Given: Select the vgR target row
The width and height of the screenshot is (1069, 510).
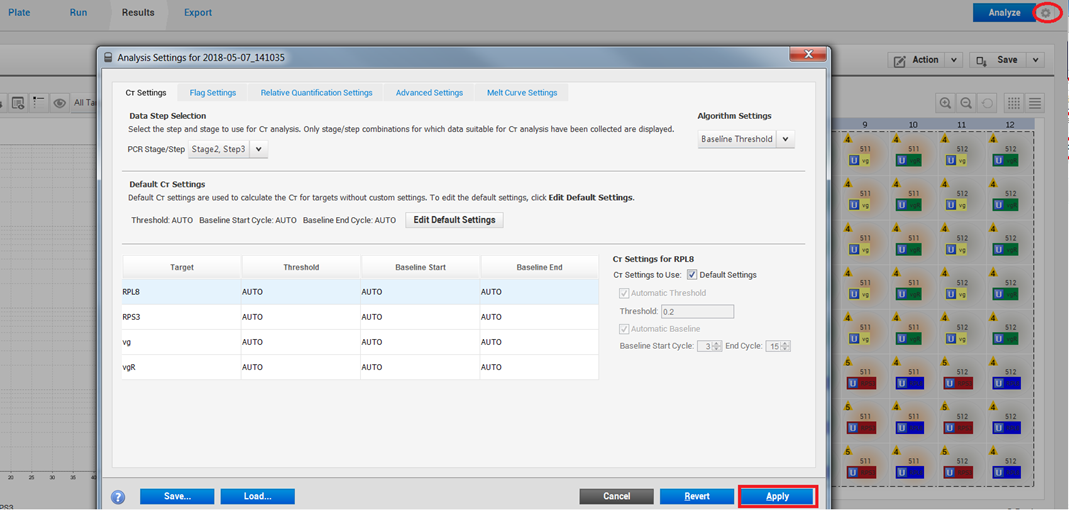Looking at the screenshot, I should pos(360,367).
